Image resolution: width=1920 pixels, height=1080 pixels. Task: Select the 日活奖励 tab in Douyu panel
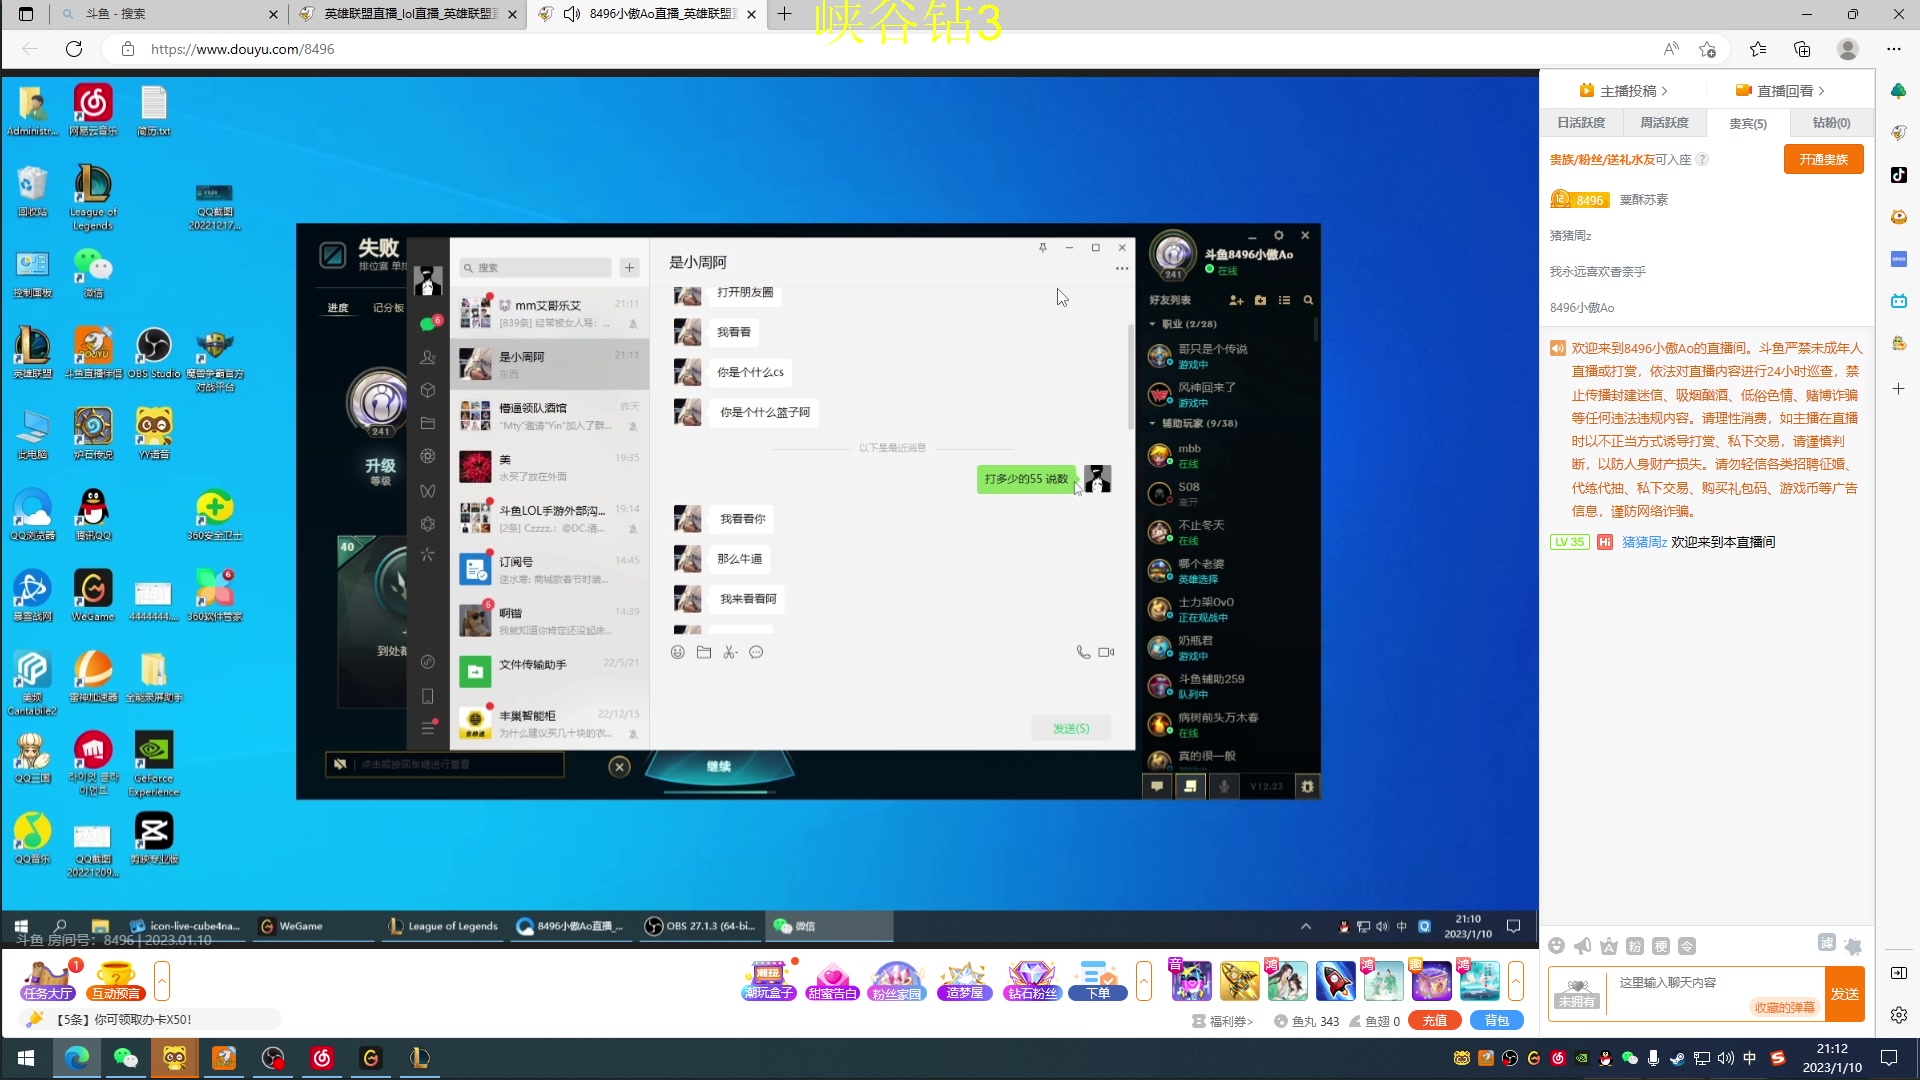1582,123
